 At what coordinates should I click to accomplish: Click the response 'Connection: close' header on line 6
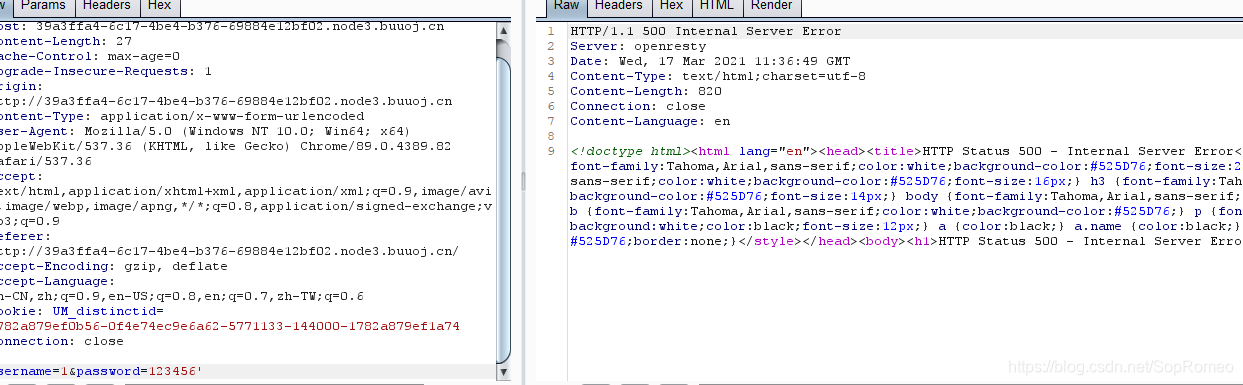[638, 106]
